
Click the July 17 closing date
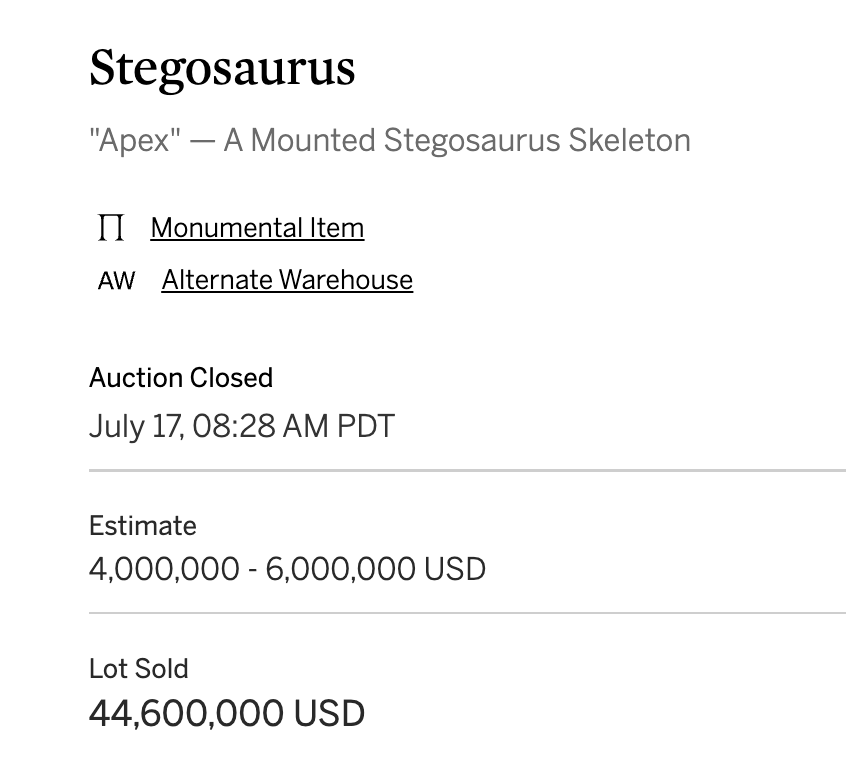coord(136,426)
